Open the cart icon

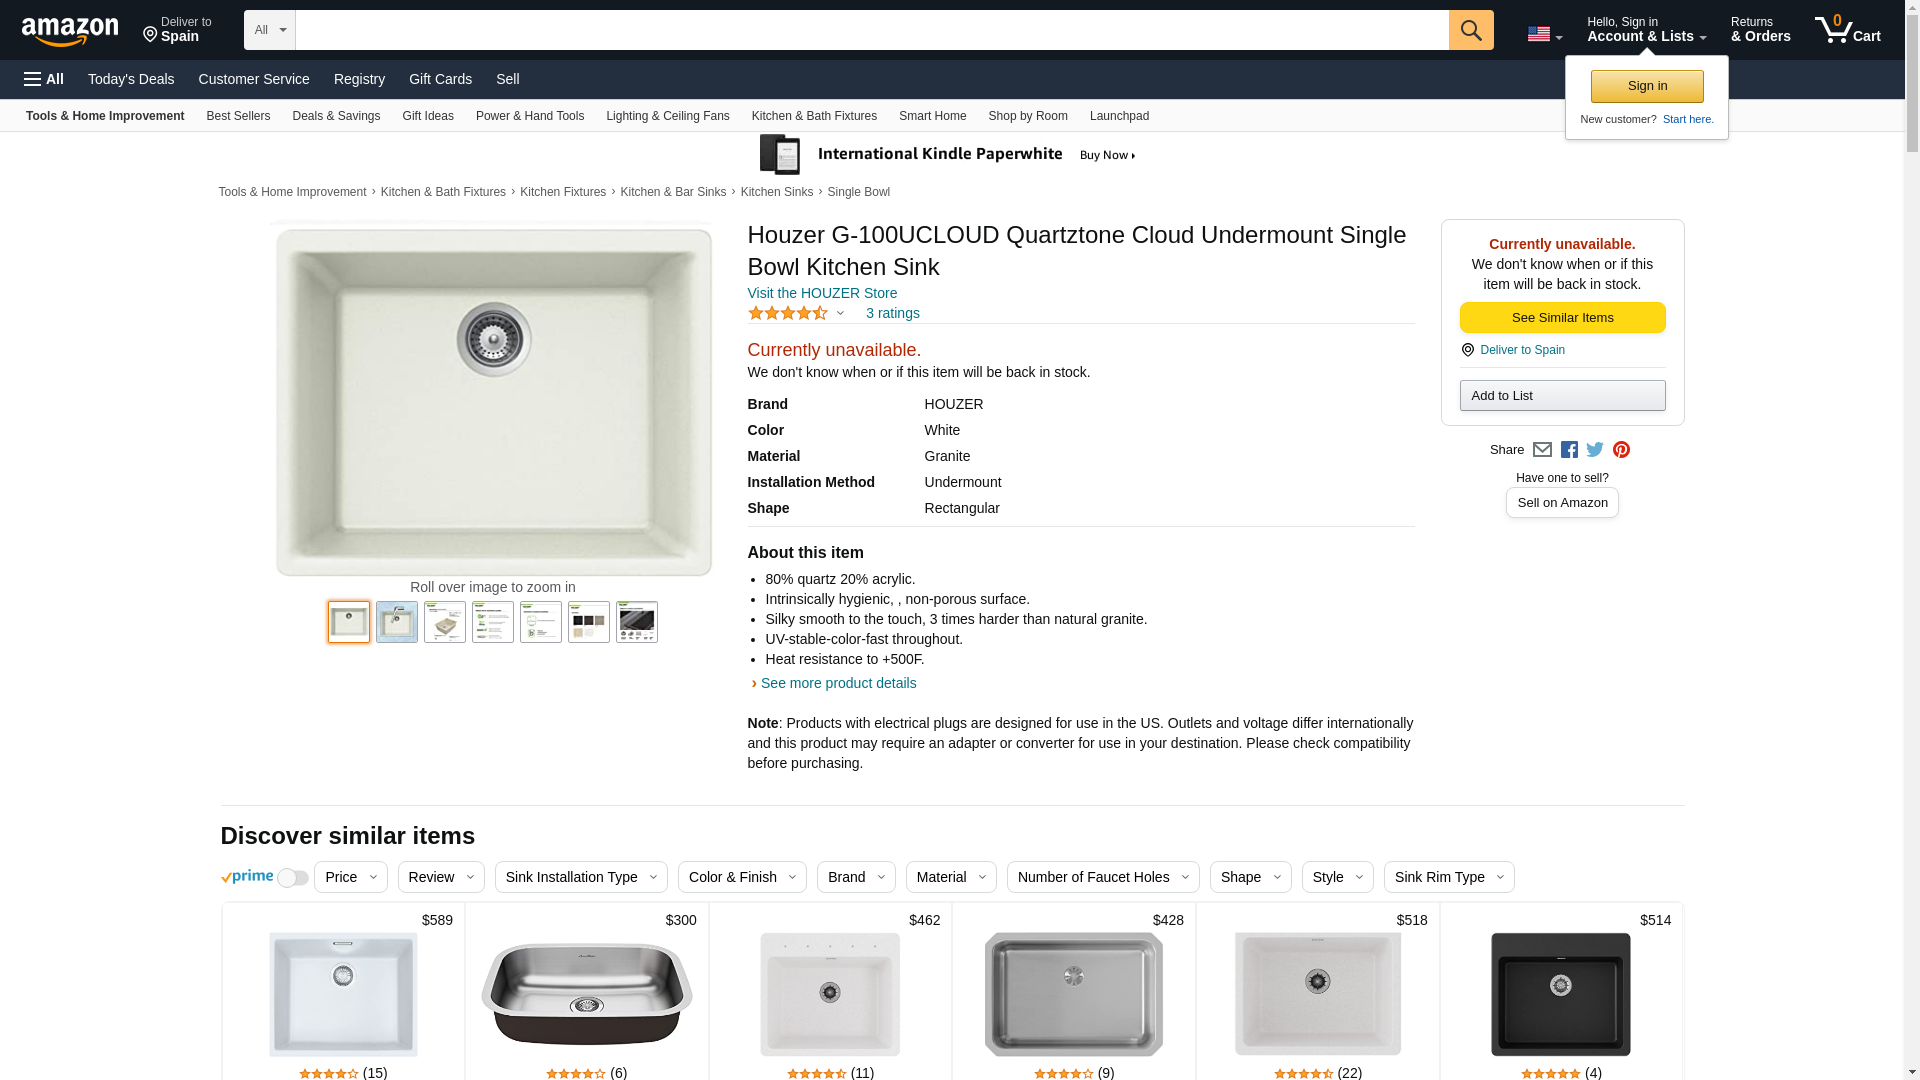[1848, 30]
